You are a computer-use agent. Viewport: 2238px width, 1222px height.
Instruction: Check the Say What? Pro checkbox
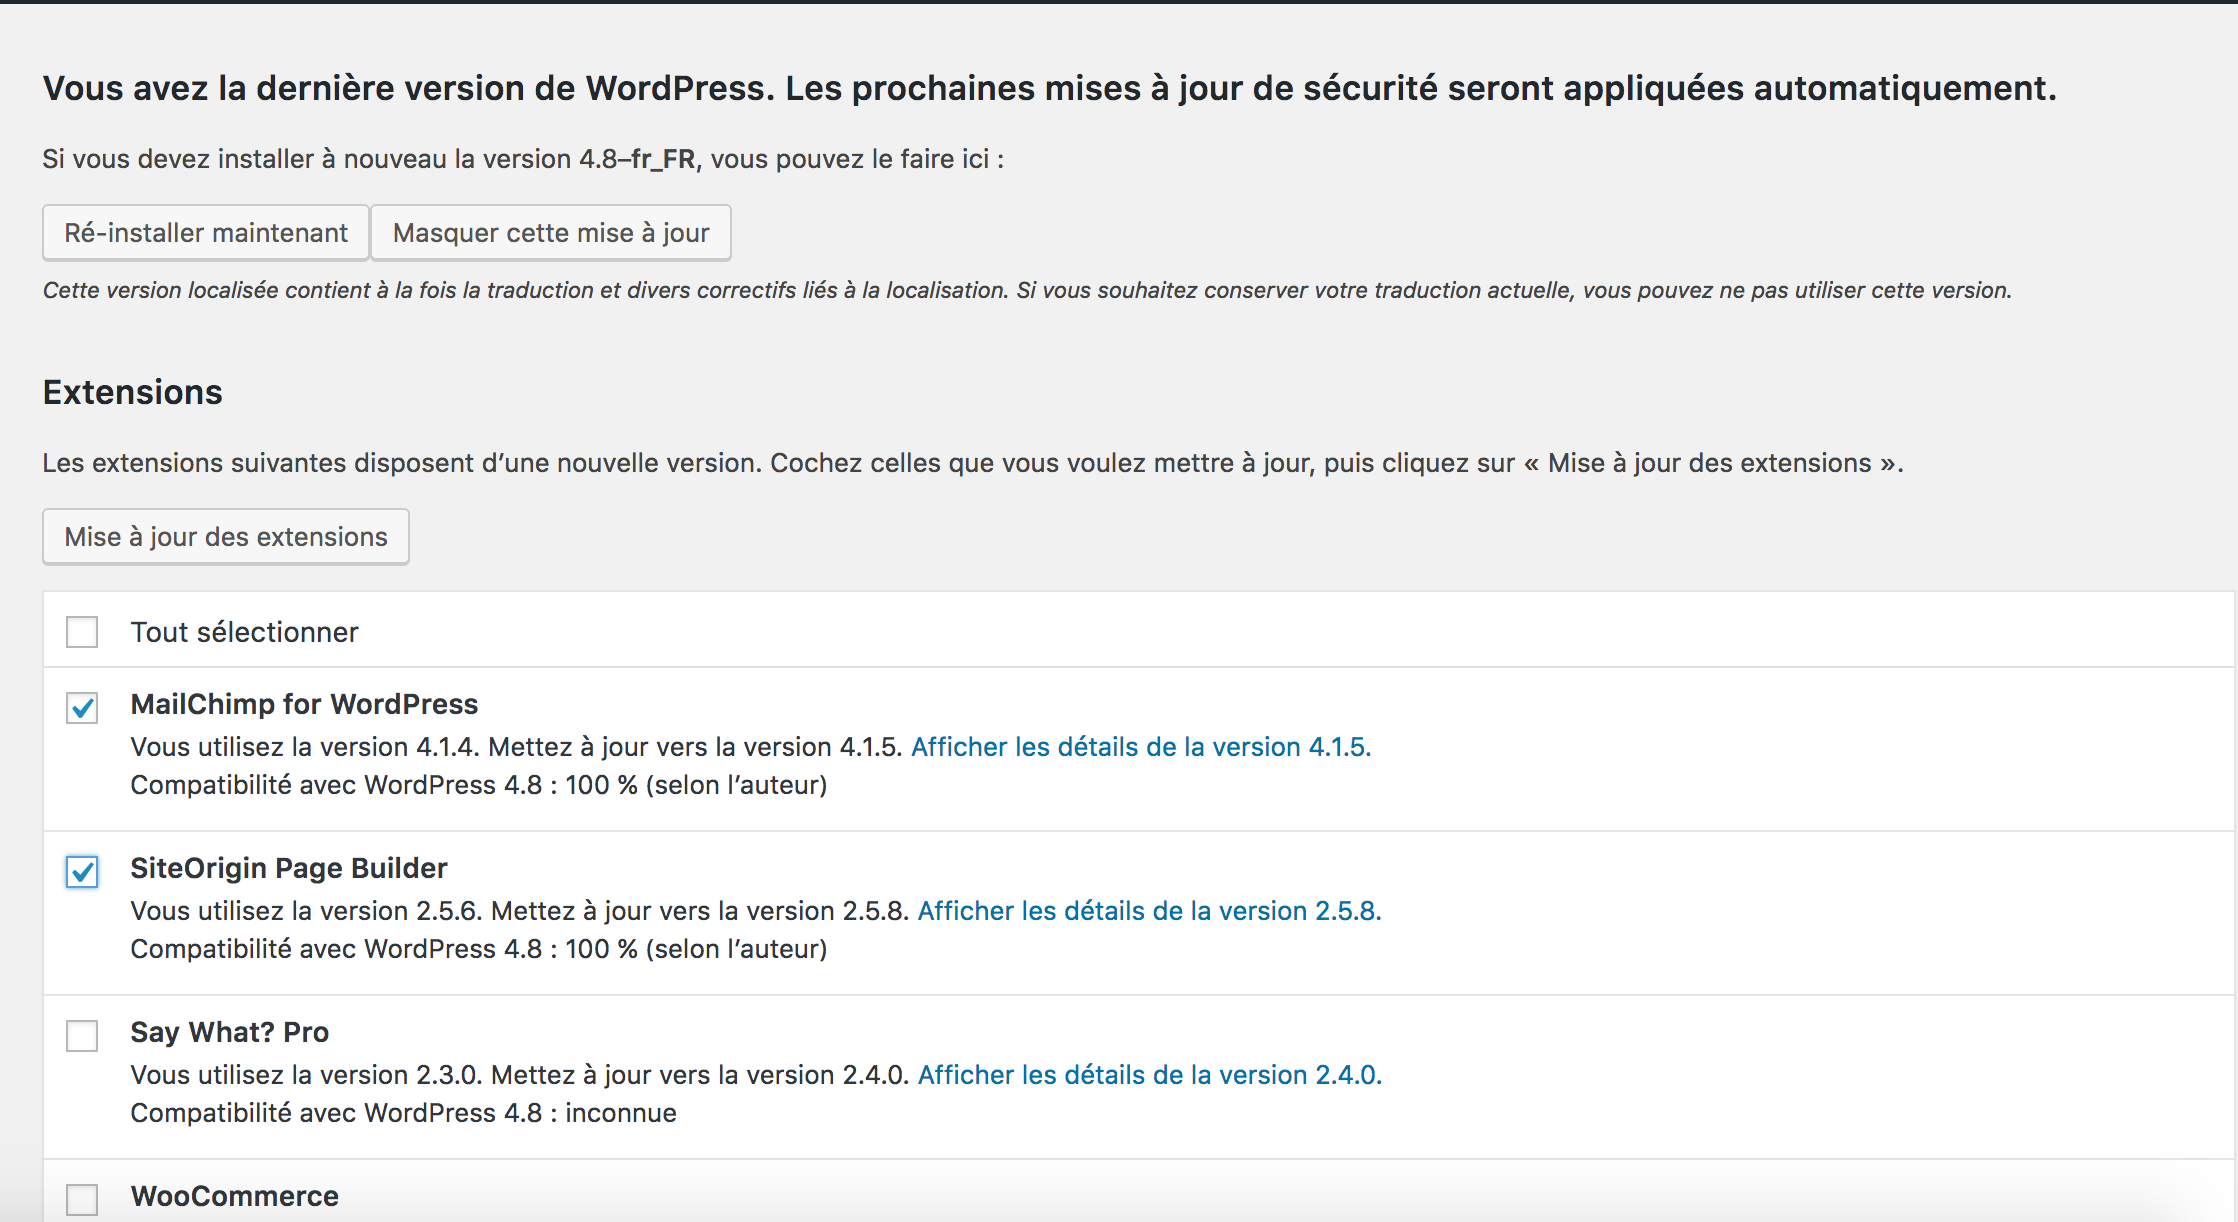coord(82,1036)
